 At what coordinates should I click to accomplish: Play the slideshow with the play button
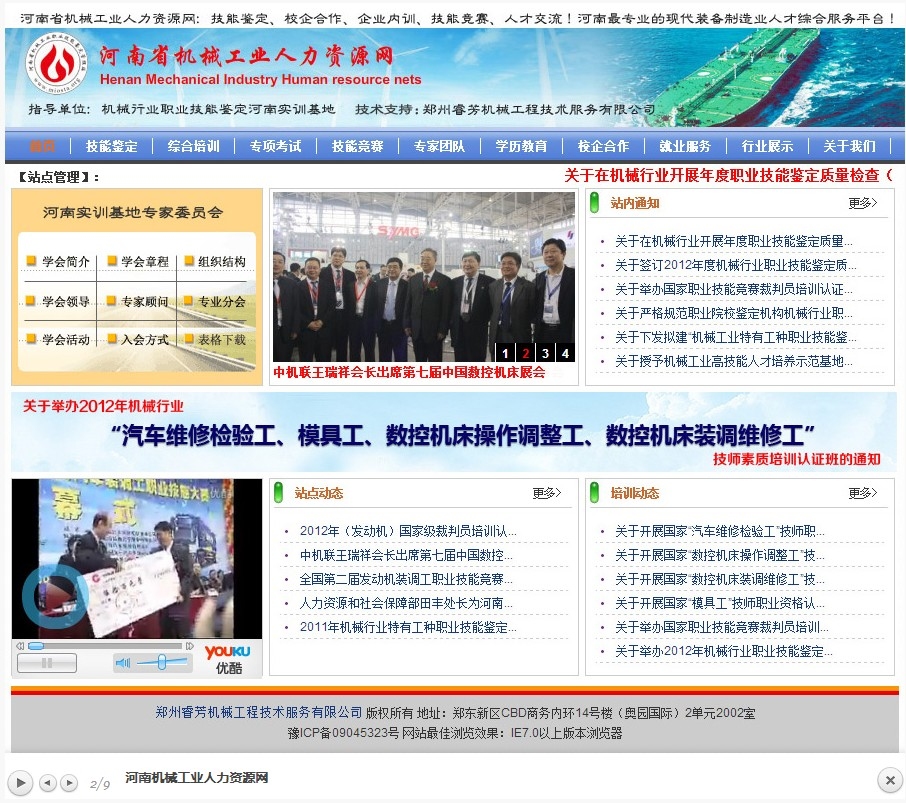(x=20, y=783)
